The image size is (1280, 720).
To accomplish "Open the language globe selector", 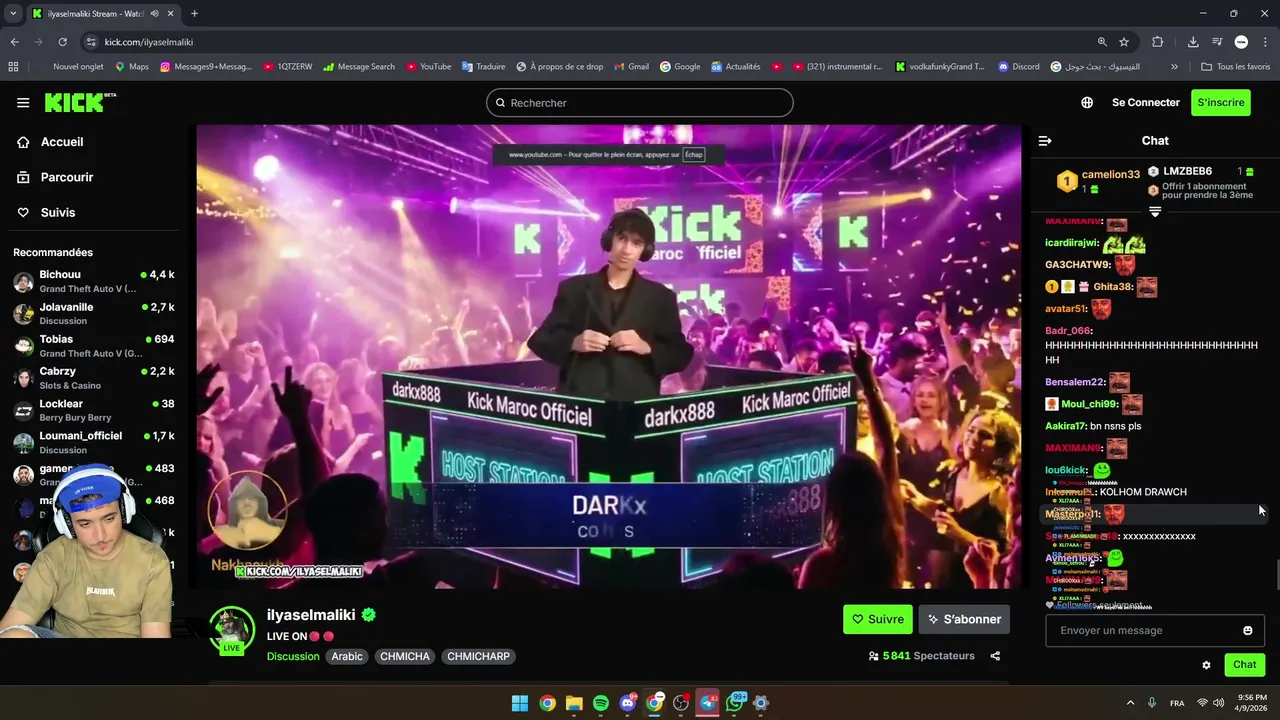I will (1087, 102).
